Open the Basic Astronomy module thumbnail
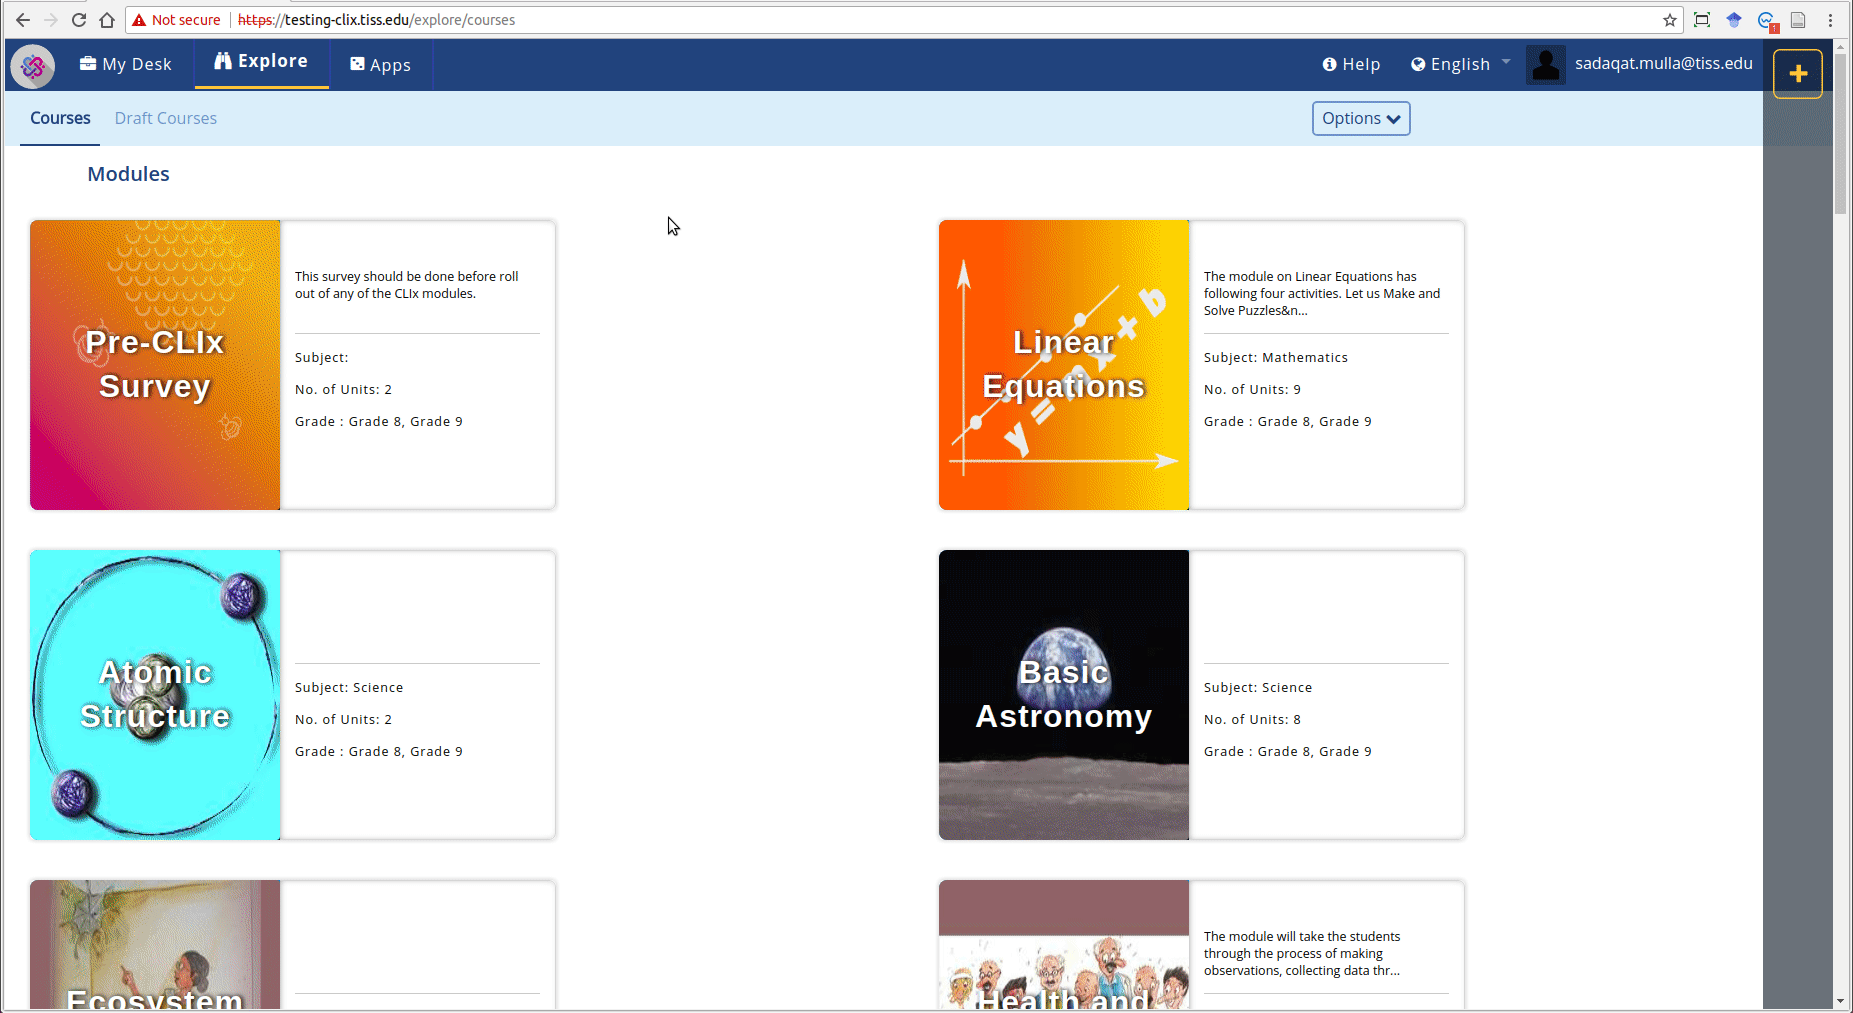1853x1013 pixels. pos(1063,695)
